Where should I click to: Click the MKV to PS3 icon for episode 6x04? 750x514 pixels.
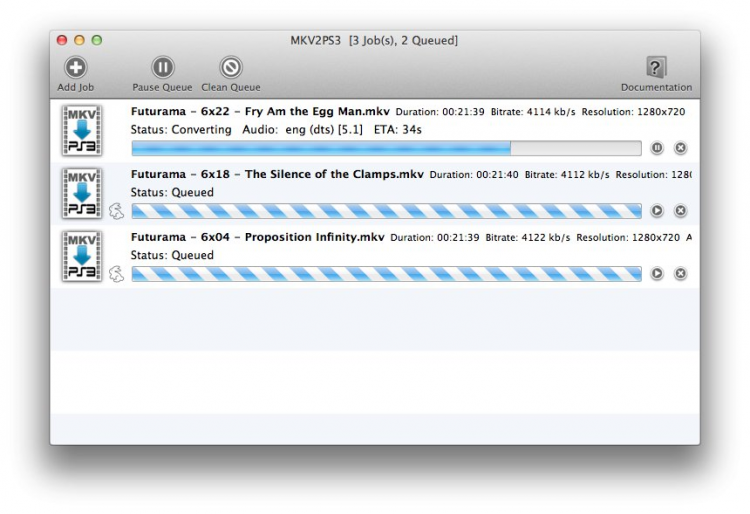click(82, 256)
